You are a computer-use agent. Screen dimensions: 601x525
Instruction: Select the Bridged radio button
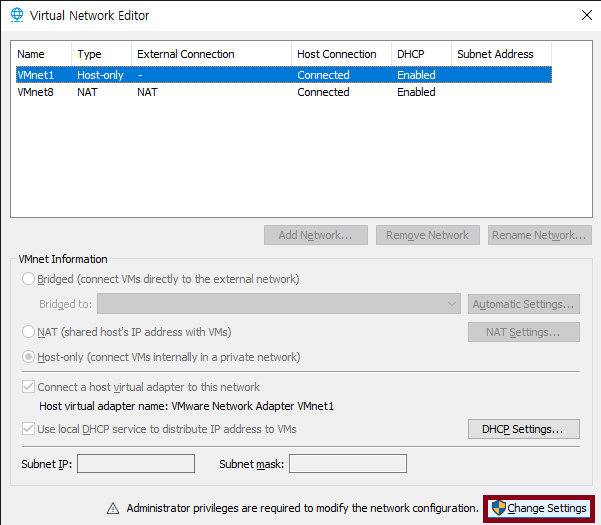(28, 279)
